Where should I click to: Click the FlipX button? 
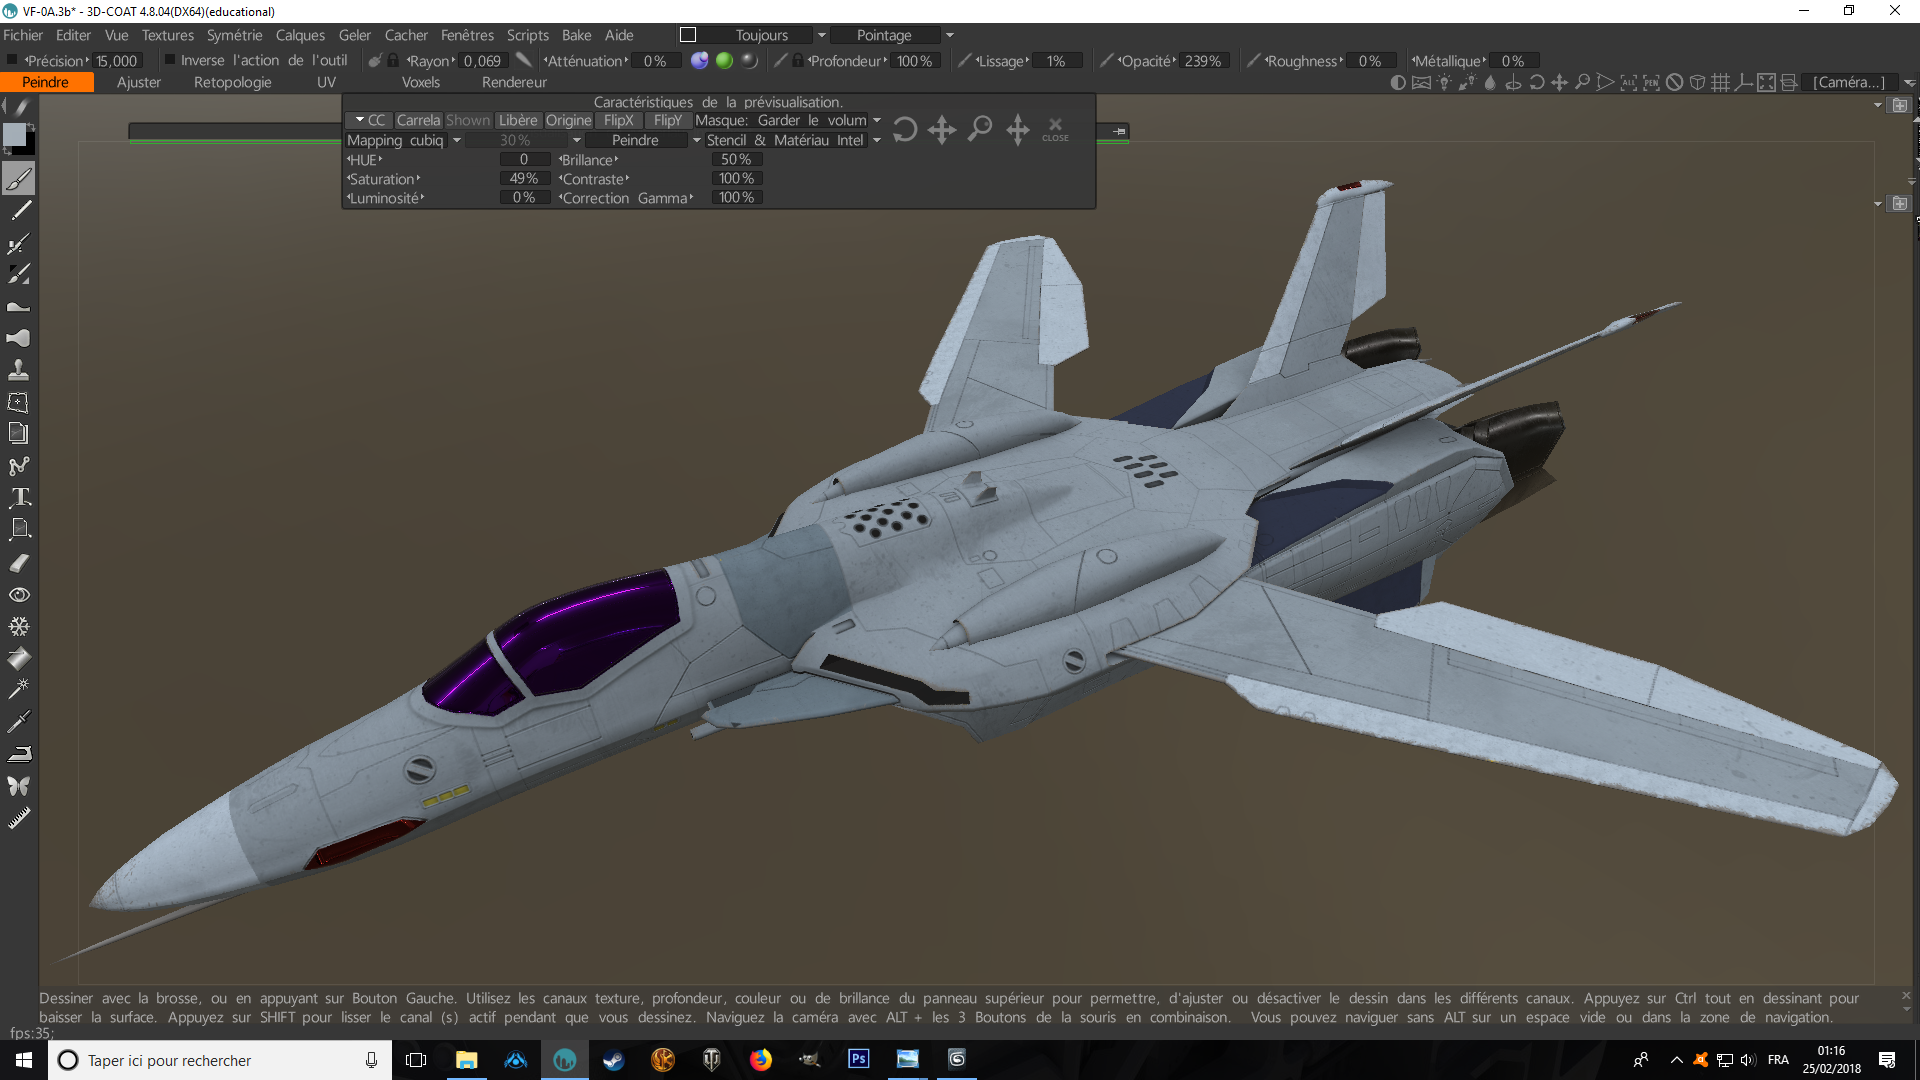pyautogui.click(x=619, y=120)
